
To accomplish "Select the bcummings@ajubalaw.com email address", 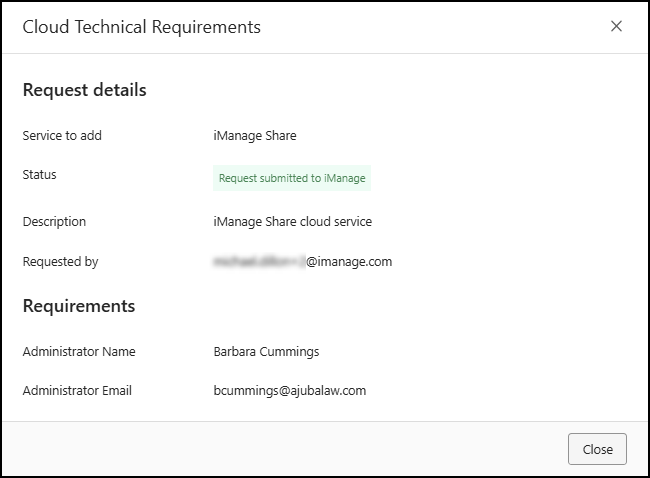I will click(289, 391).
